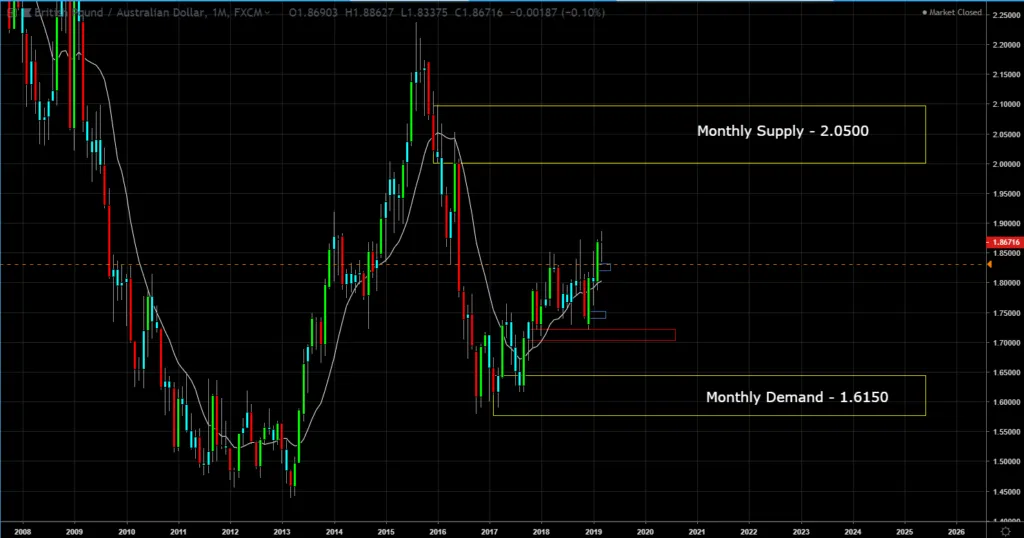Image resolution: width=1024 pixels, height=538 pixels.
Task: Click the open value O1.86903
Action: point(313,12)
